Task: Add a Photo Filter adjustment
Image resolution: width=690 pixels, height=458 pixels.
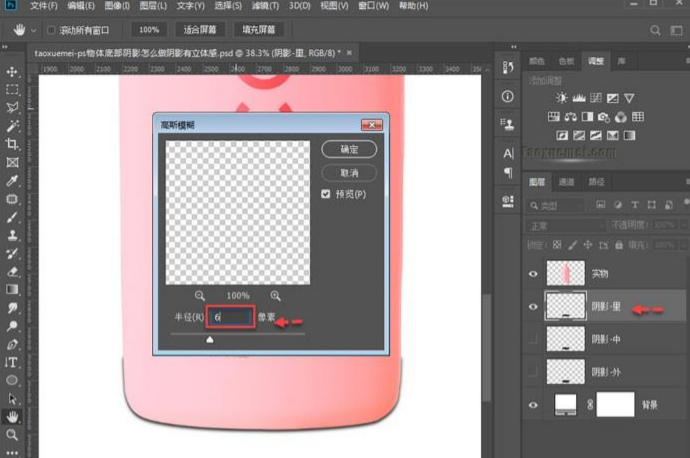Action: tap(604, 117)
